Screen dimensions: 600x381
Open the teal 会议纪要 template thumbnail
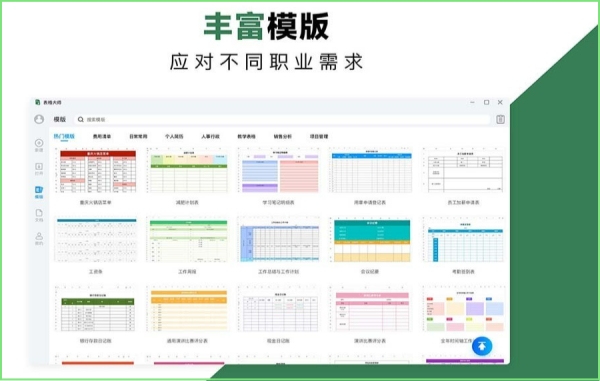[x=370, y=239]
